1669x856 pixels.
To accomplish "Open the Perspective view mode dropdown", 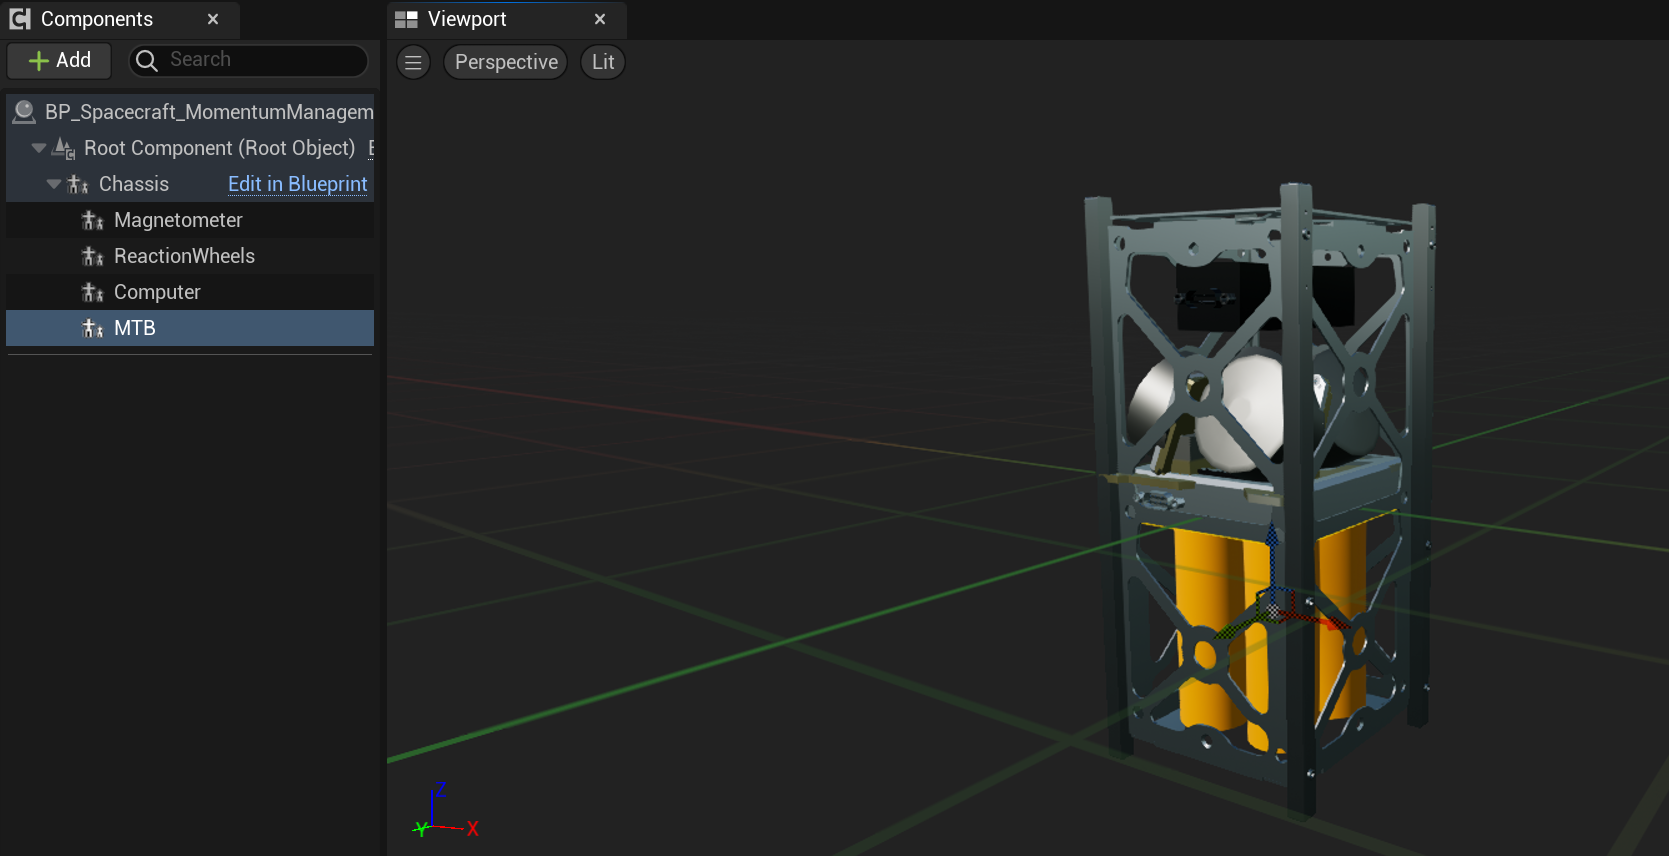I will (x=506, y=62).
